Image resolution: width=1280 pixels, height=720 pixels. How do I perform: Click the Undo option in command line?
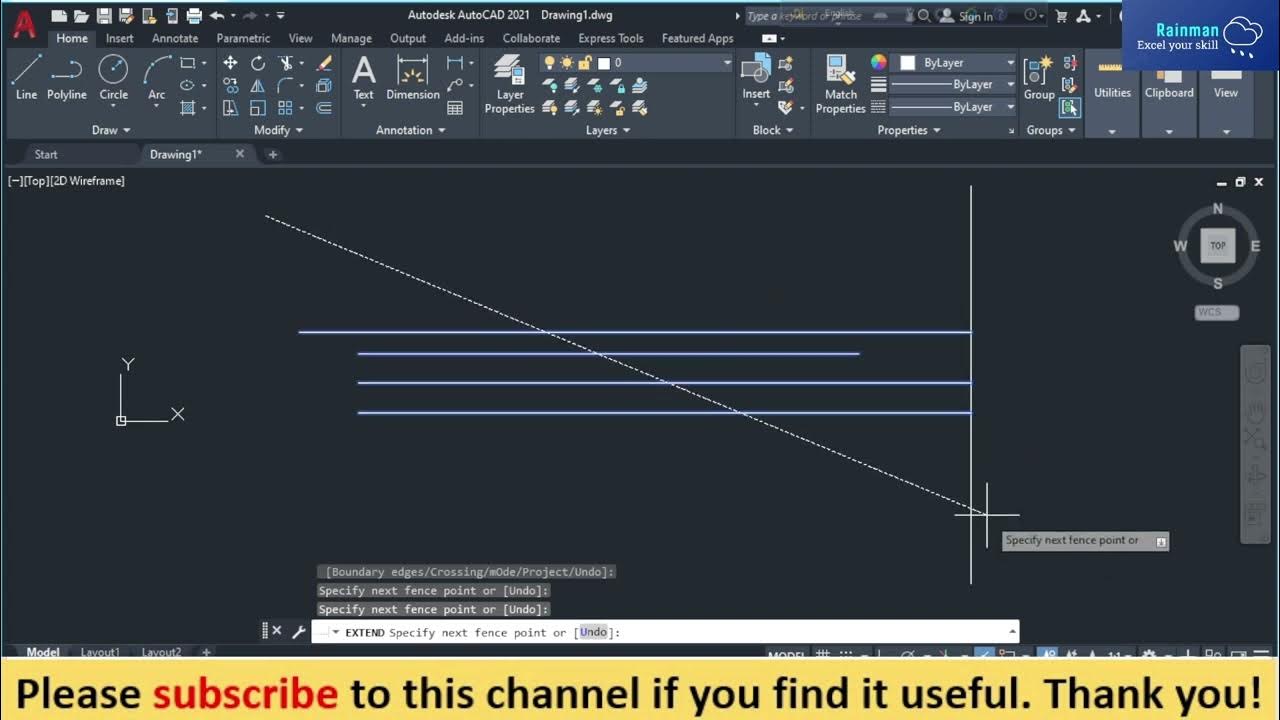(x=593, y=632)
